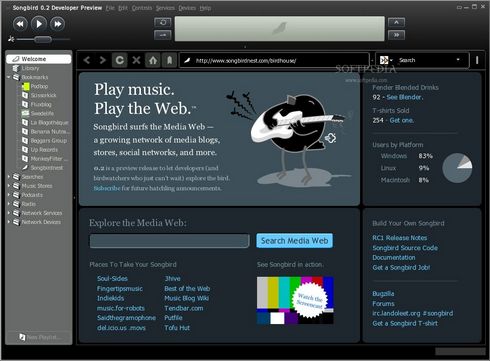Open the Bugzilla link
This screenshot has height=361, width=490.
(x=383, y=294)
